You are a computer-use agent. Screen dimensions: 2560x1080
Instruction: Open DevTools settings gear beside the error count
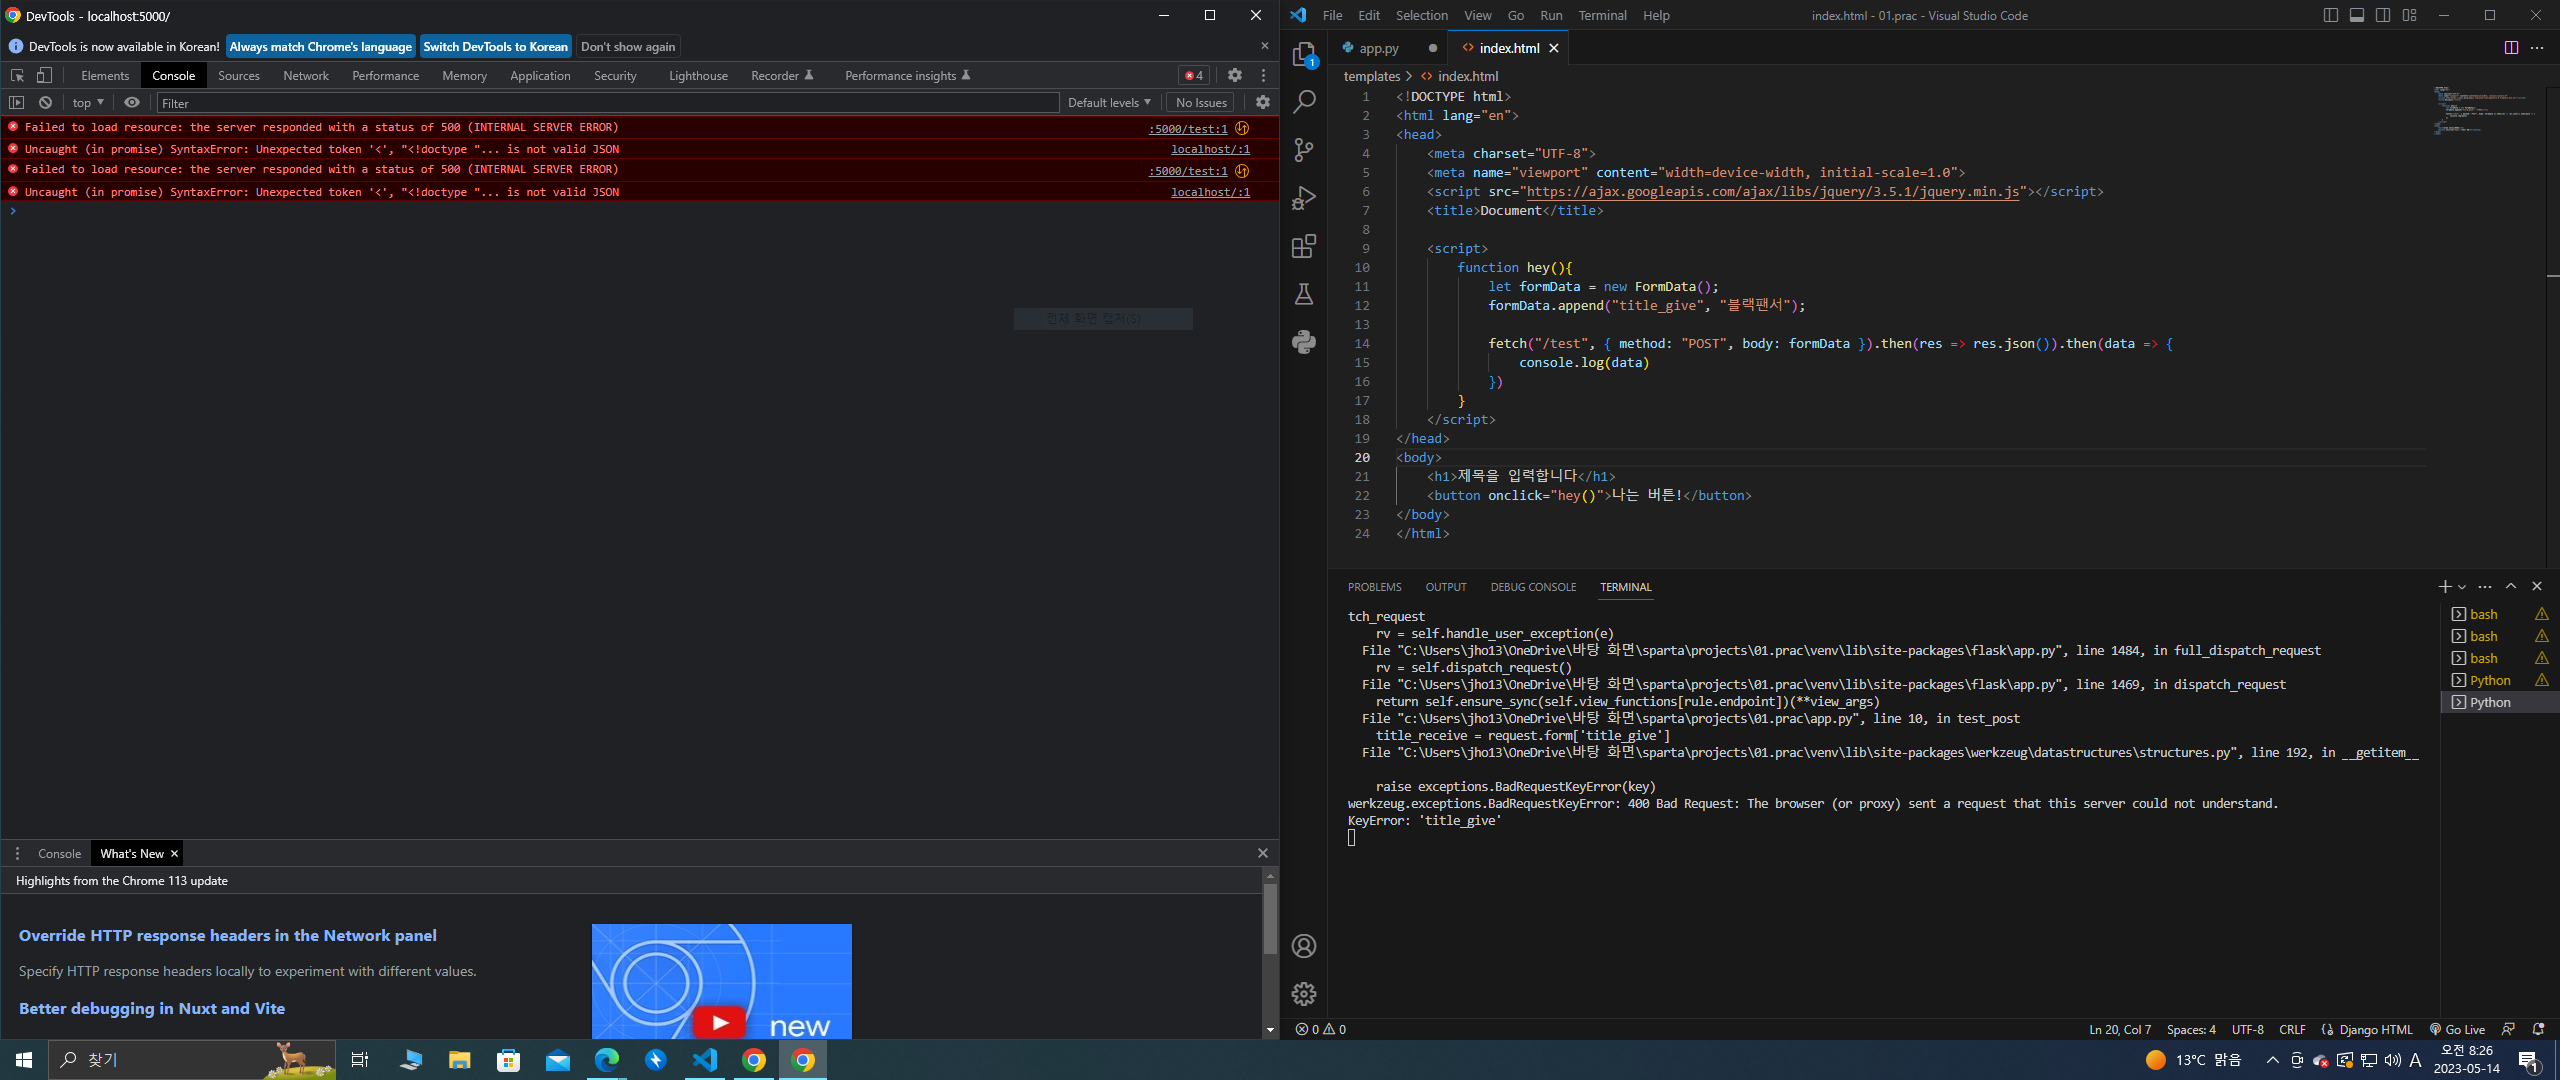[x=1235, y=75]
